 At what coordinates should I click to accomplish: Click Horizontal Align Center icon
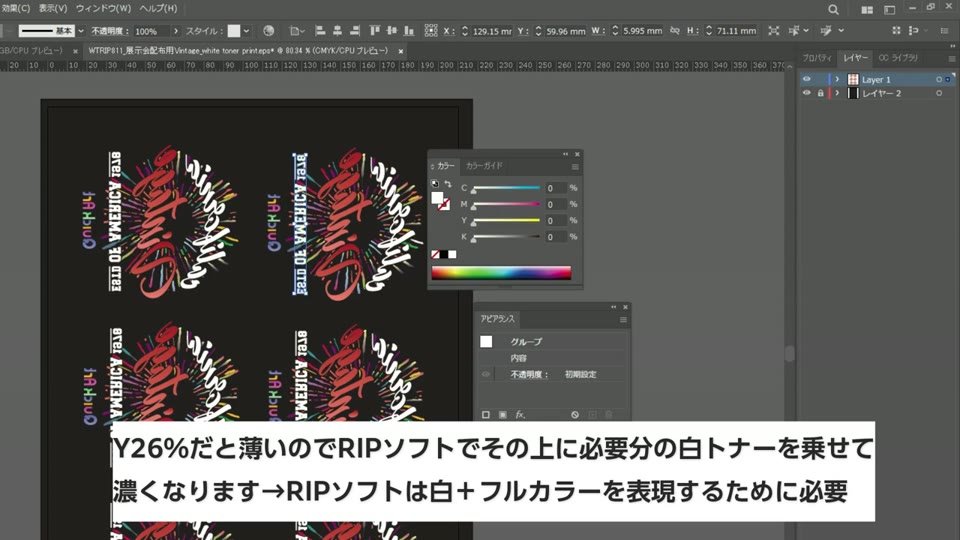(x=337, y=30)
